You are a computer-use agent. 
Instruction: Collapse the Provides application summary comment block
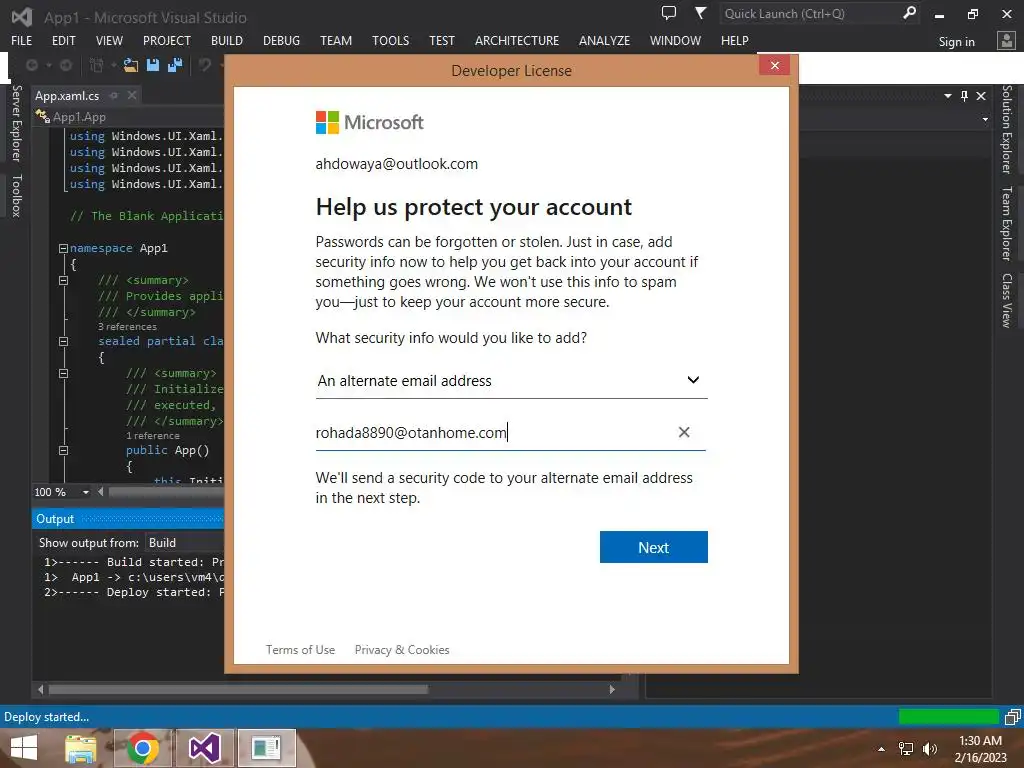(63, 280)
